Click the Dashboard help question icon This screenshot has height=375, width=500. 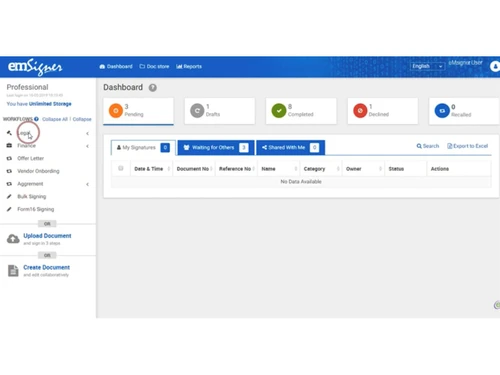coord(153,88)
